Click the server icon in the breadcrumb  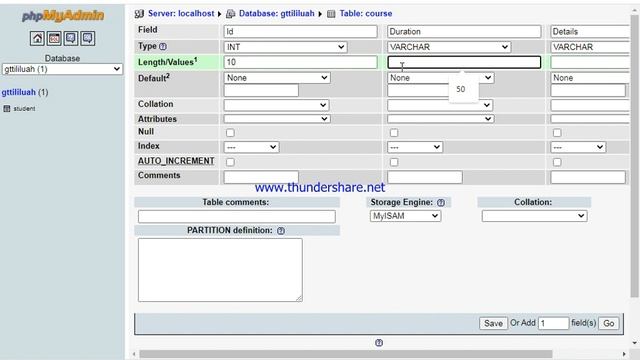pos(139,14)
